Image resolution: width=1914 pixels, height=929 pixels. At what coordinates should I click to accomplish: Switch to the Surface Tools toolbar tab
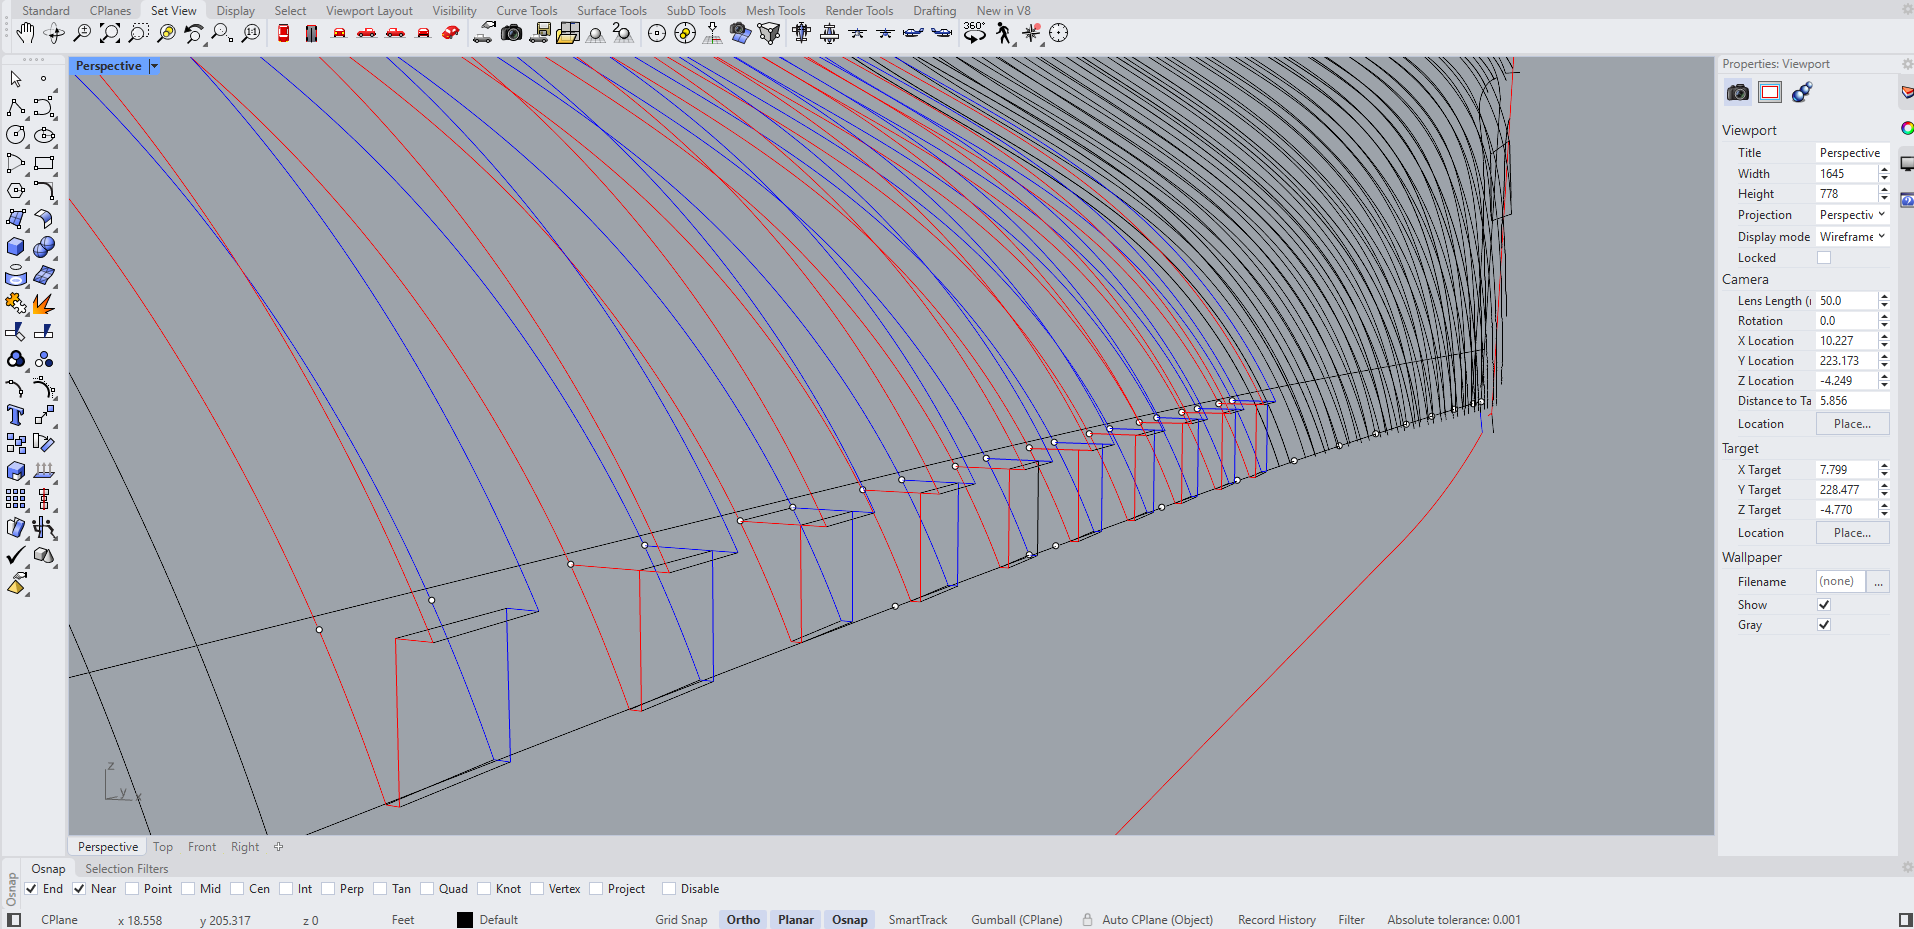click(611, 11)
